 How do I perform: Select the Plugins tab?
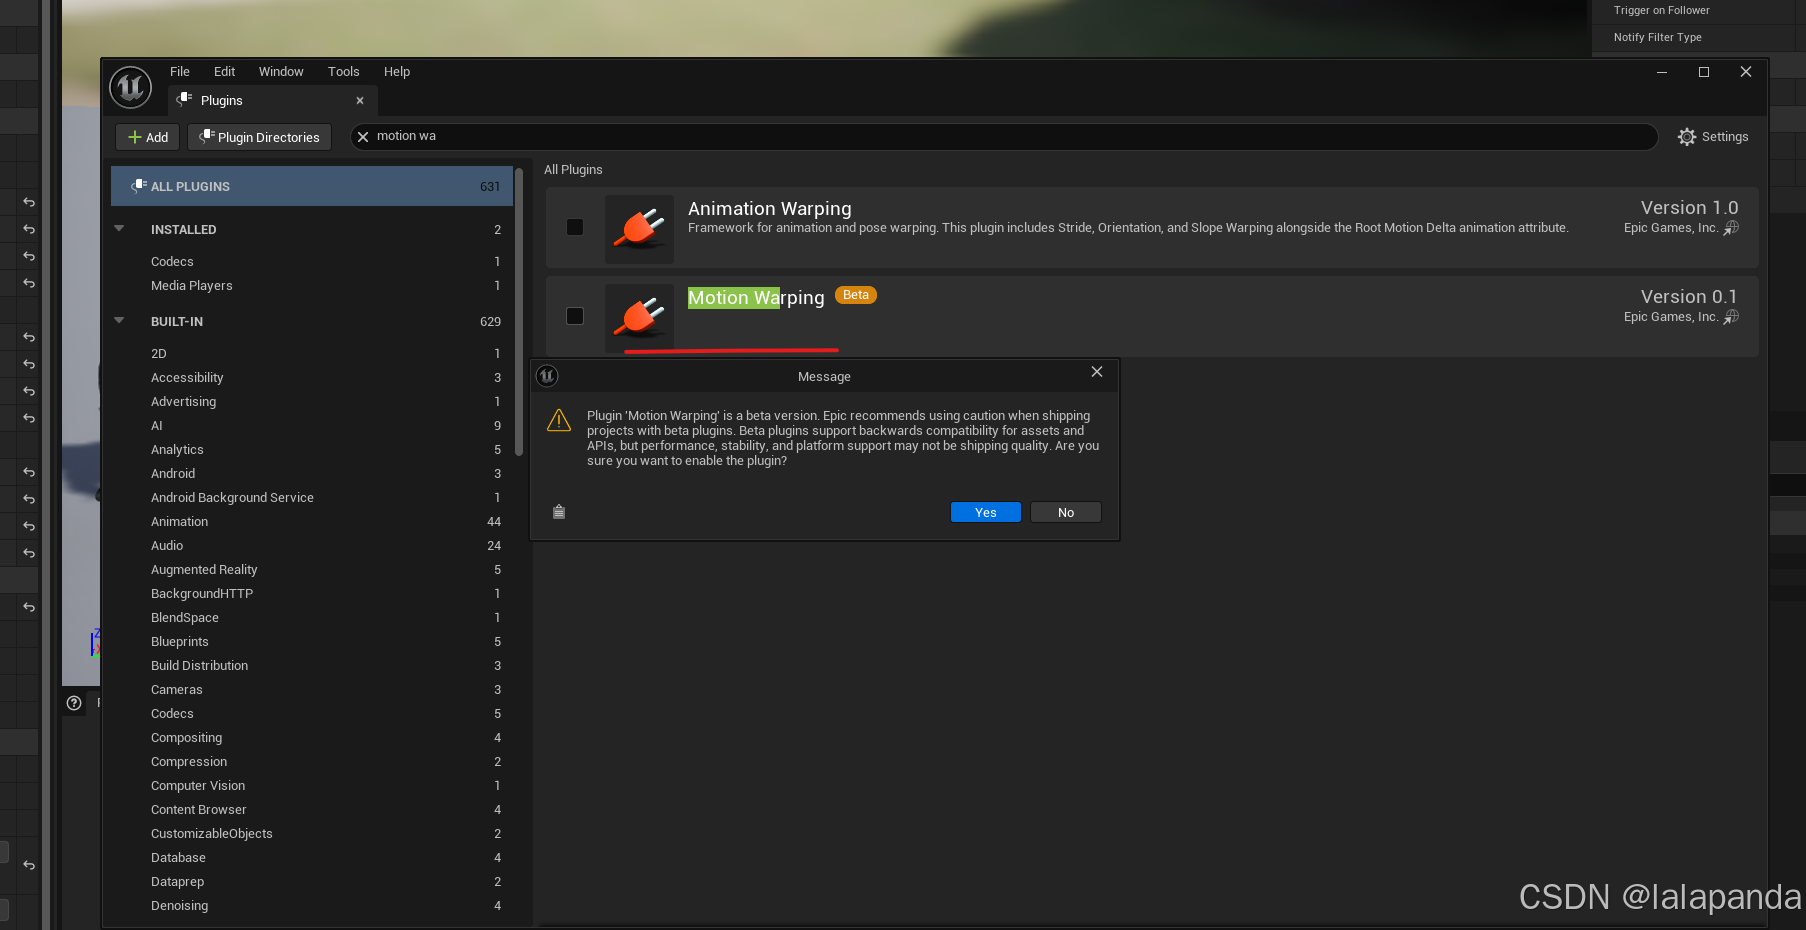272,101
